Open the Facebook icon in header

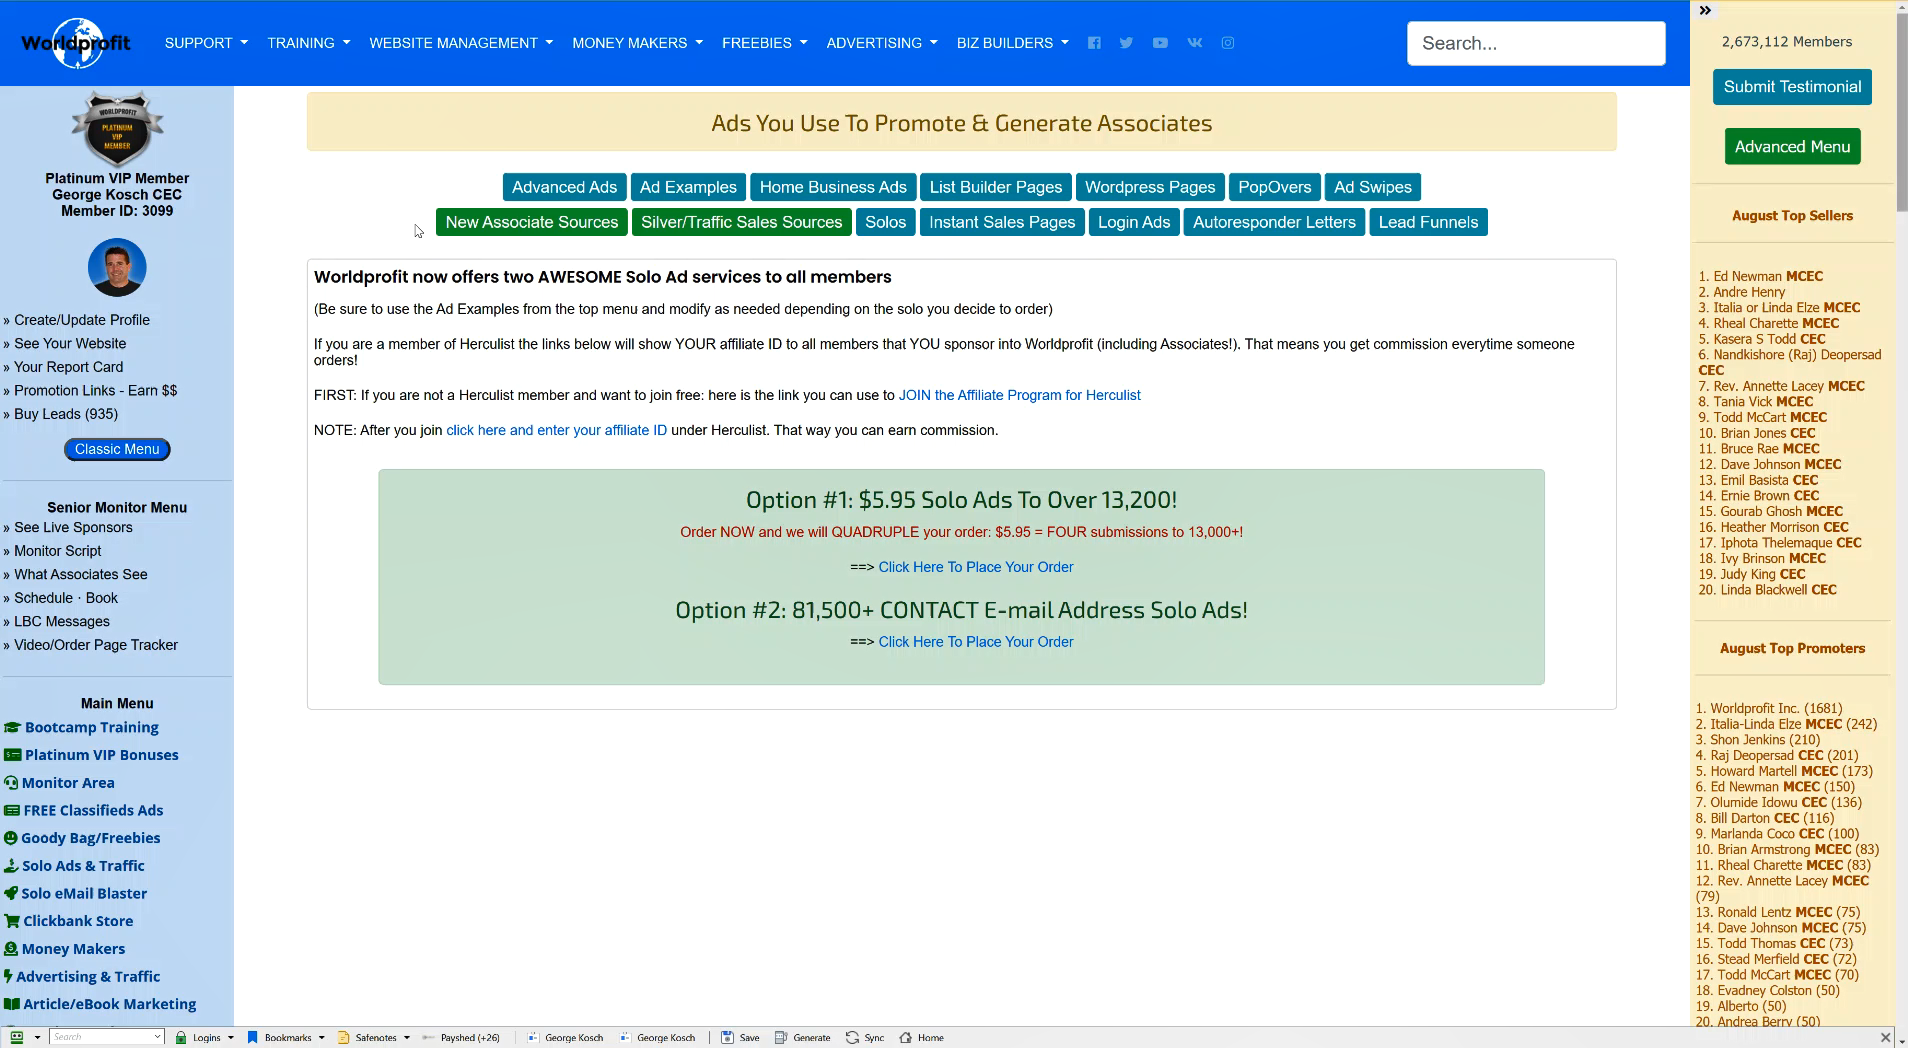click(x=1094, y=43)
